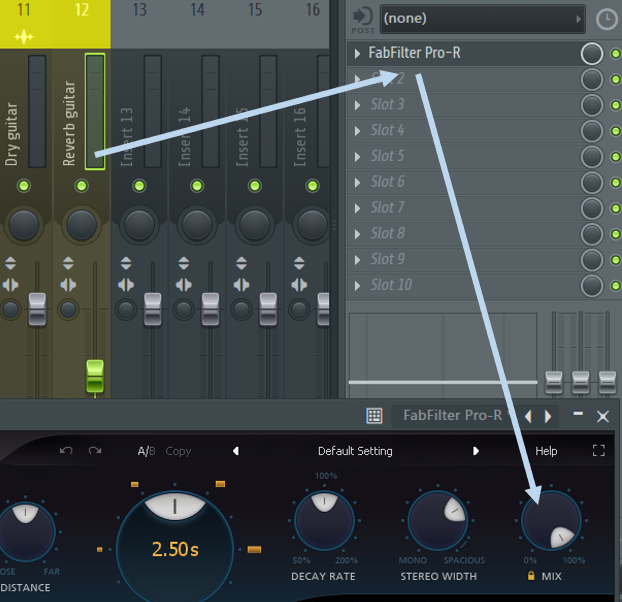Open Slot 3 menu arrow
The width and height of the screenshot is (622, 602).
tap(357, 105)
